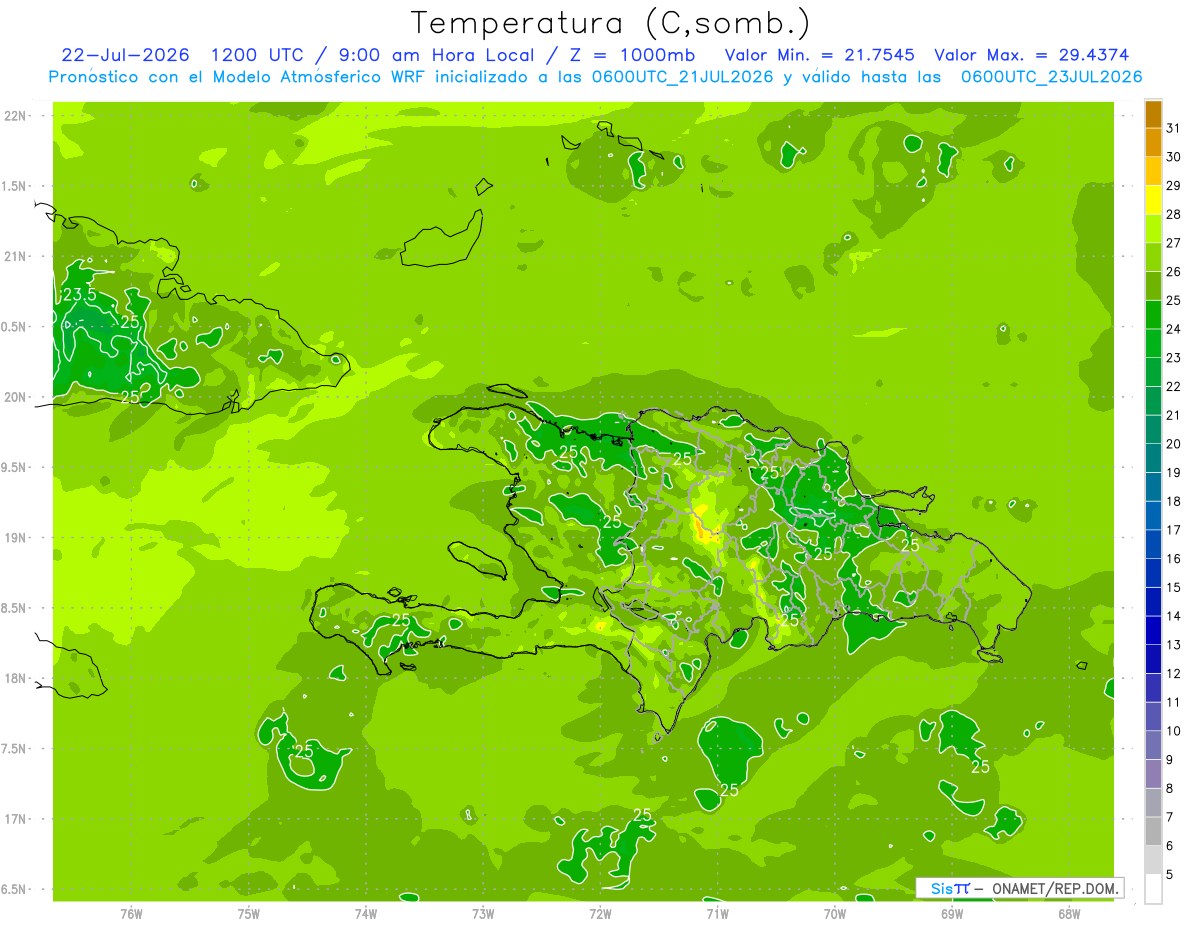Click the blue swatch between 15 and 16
The width and height of the screenshot is (1200, 927).
pyautogui.click(x=1153, y=573)
